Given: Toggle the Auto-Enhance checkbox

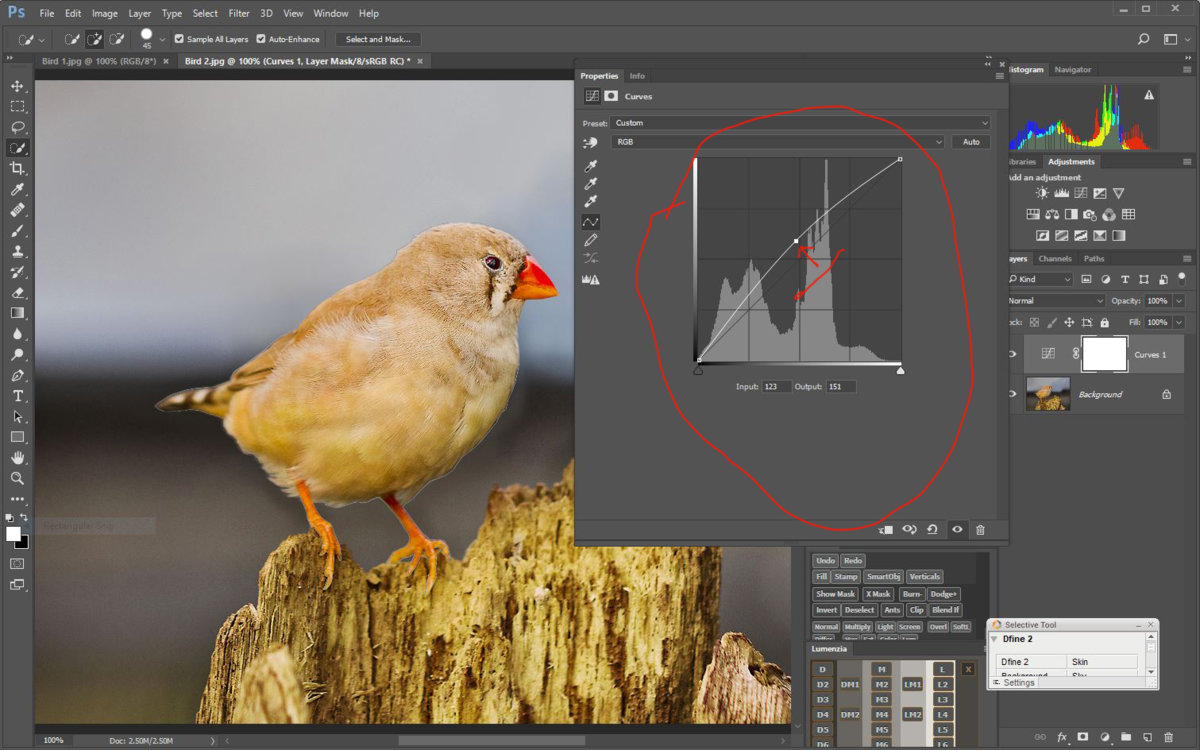Looking at the screenshot, I should pos(261,40).
